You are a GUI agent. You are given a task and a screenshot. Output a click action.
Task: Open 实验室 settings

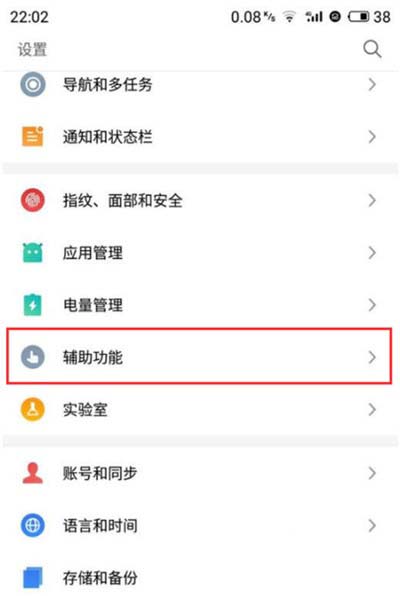click(200, 410)
